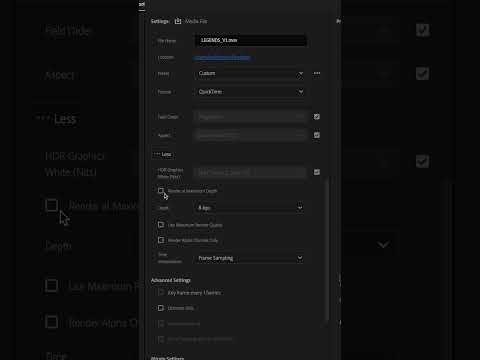Click the Settings panel header label

click(160, 21)
